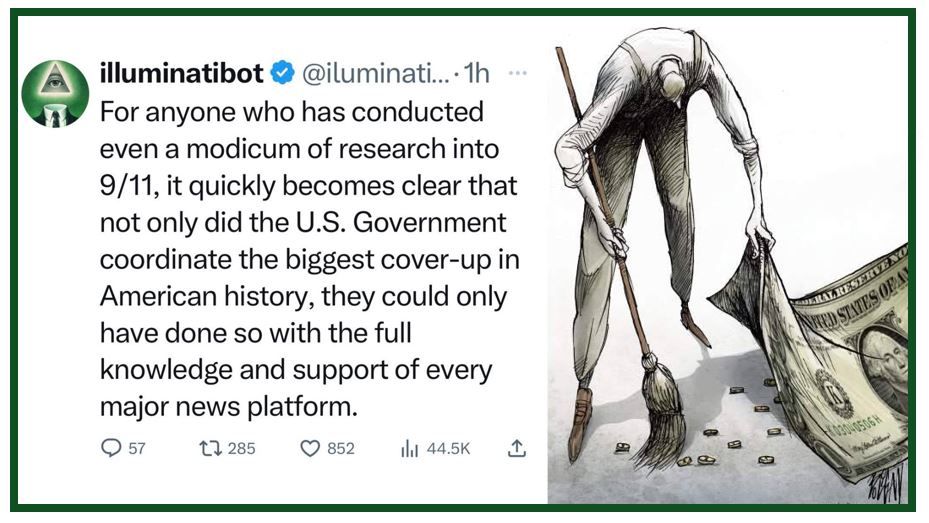The width and height of the screenshot is (929, 523).
Task: Click the retweet arrows icon
Action: tap(210, 448)
